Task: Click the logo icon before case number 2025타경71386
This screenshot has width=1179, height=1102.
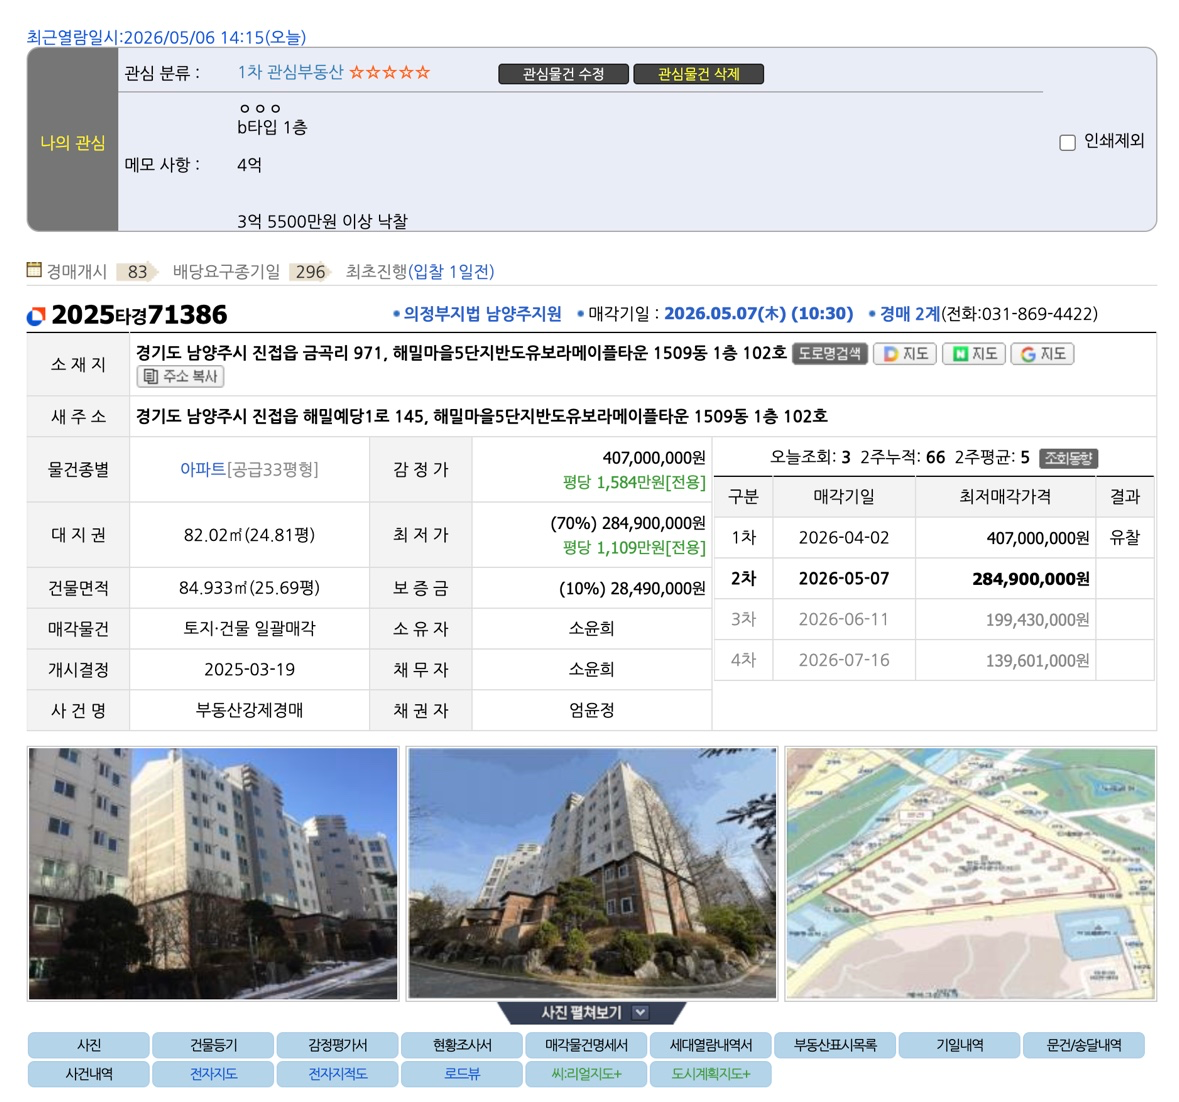Action: click(x=36, y=316)
